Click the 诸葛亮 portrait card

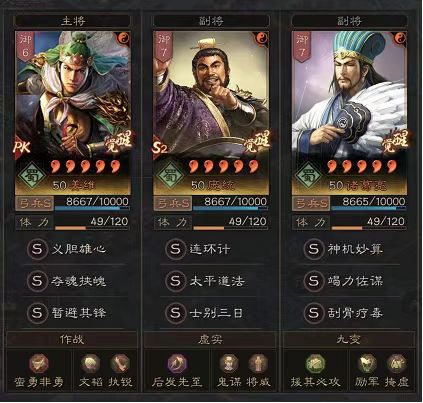[349, 113]
